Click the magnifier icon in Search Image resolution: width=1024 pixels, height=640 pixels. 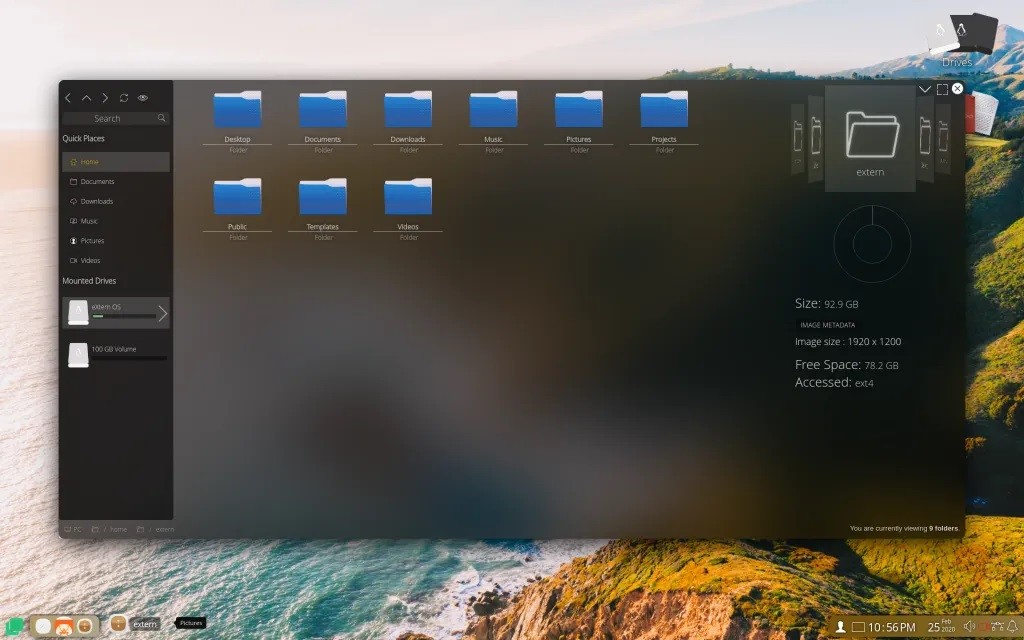(x=161, y=118)
